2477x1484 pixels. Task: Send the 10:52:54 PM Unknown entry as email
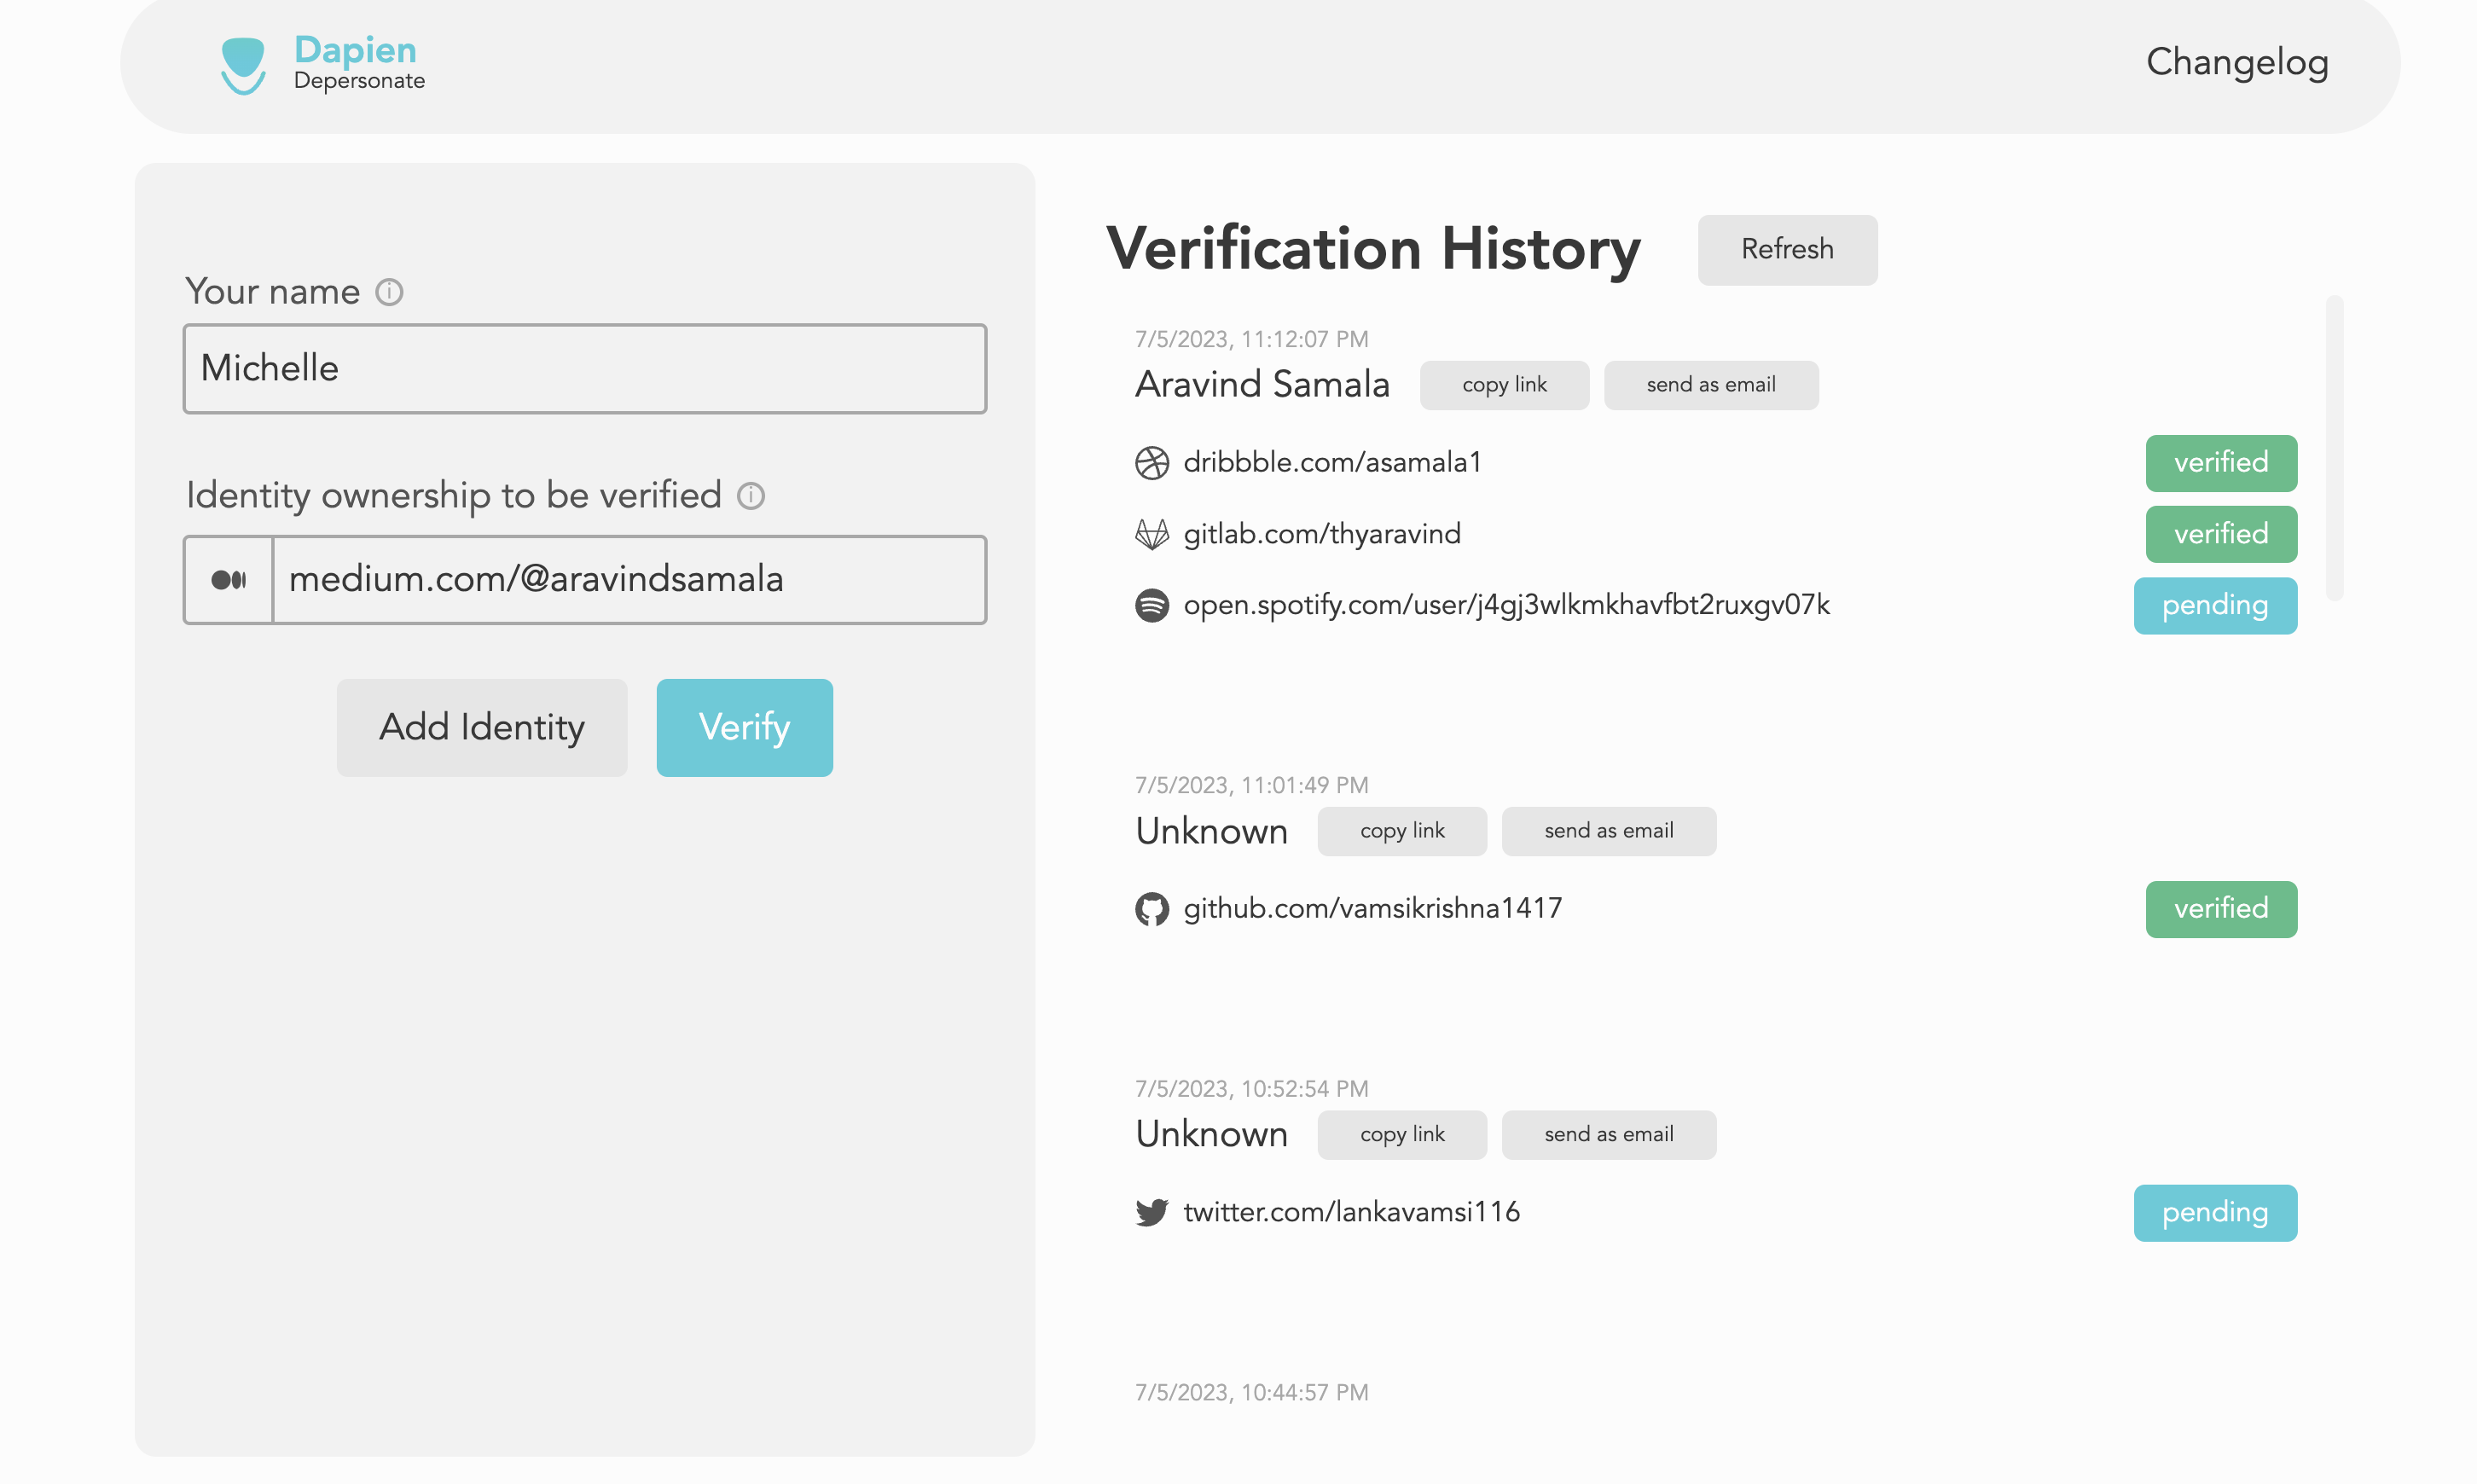pos(1608,1134)
